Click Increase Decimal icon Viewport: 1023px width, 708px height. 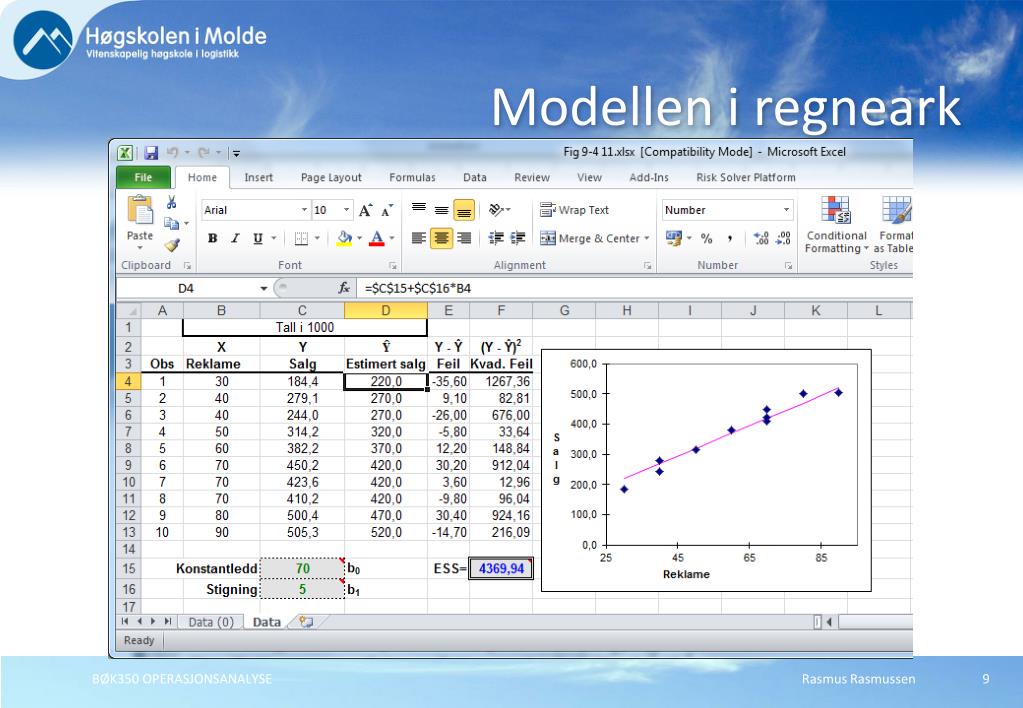click(x=761, y=239)
